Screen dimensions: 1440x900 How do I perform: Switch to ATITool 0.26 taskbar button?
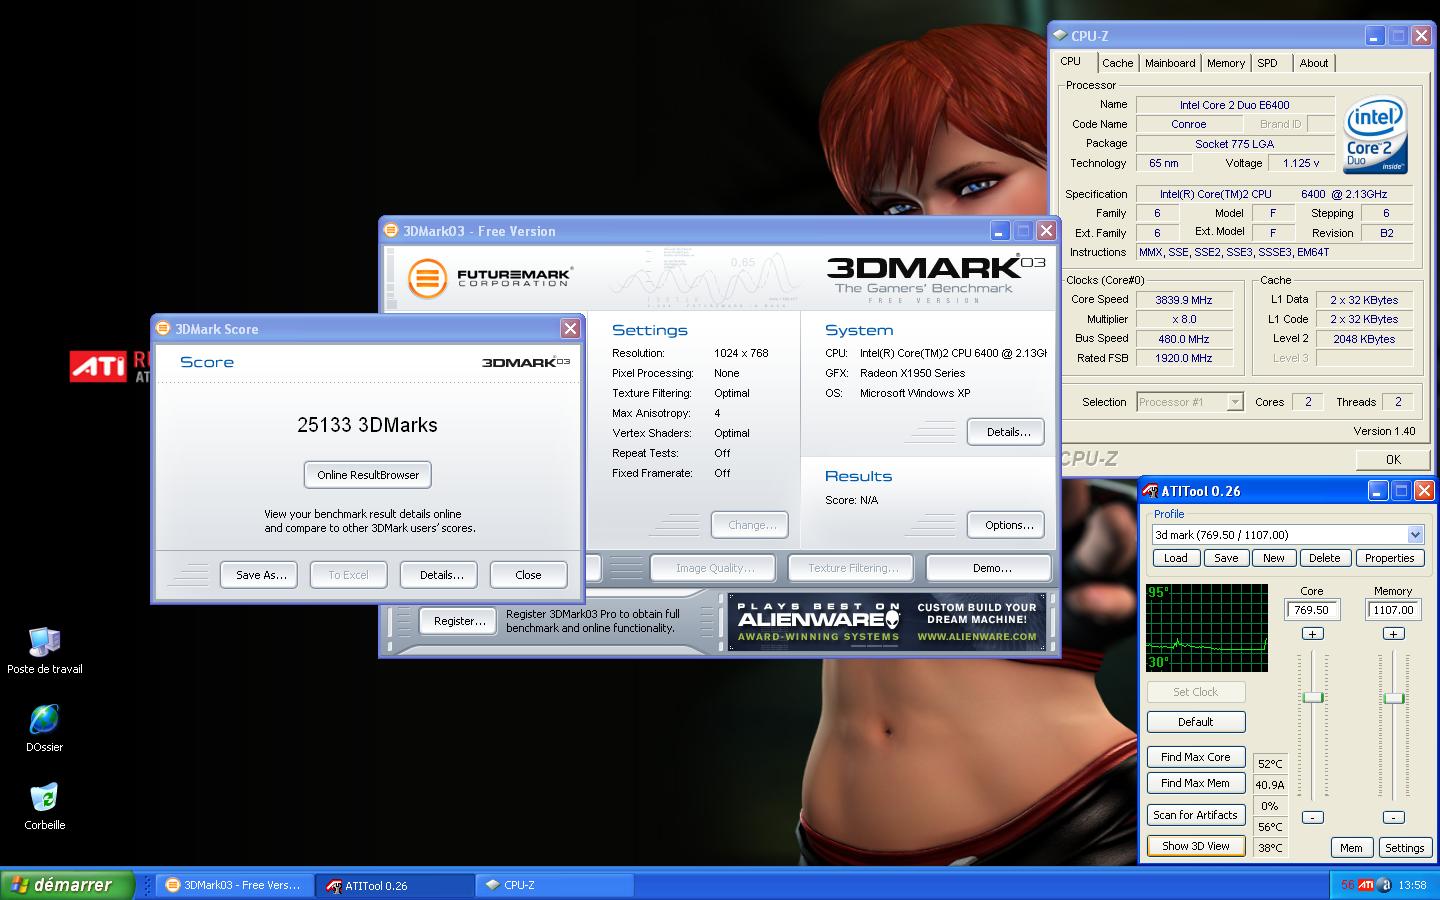[395, 885]
